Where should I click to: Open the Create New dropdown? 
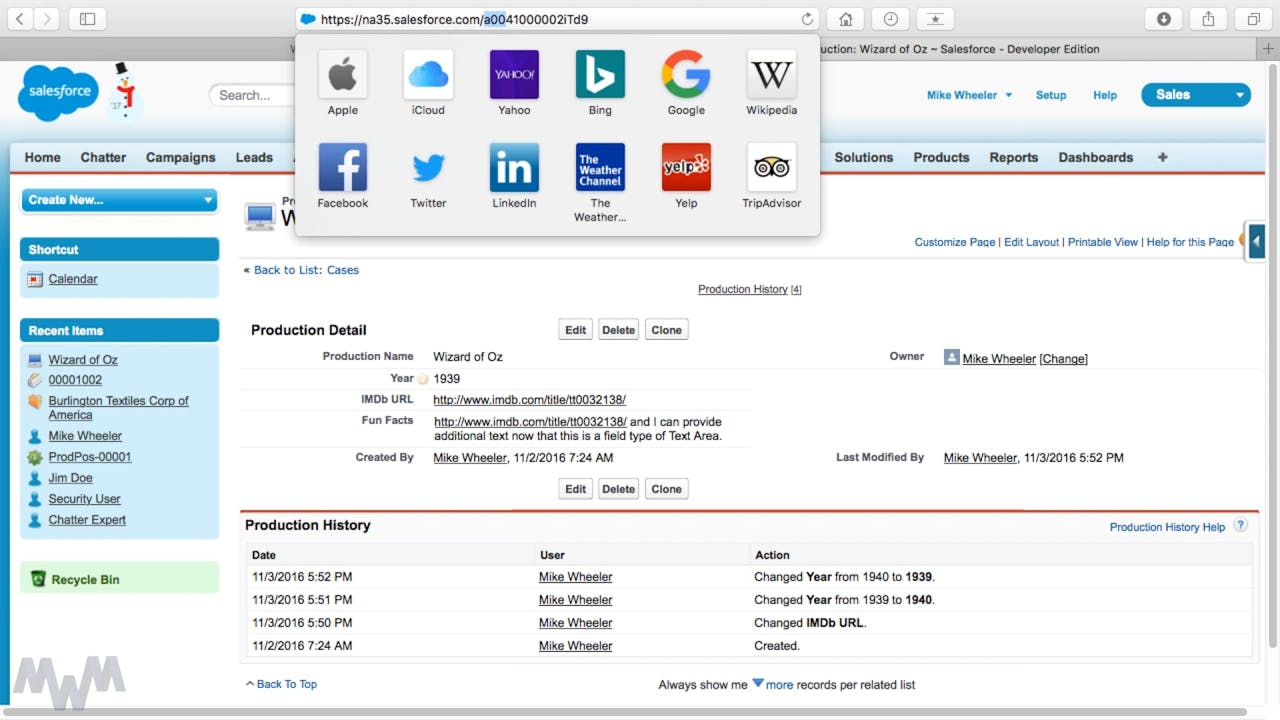coord(119,200)
